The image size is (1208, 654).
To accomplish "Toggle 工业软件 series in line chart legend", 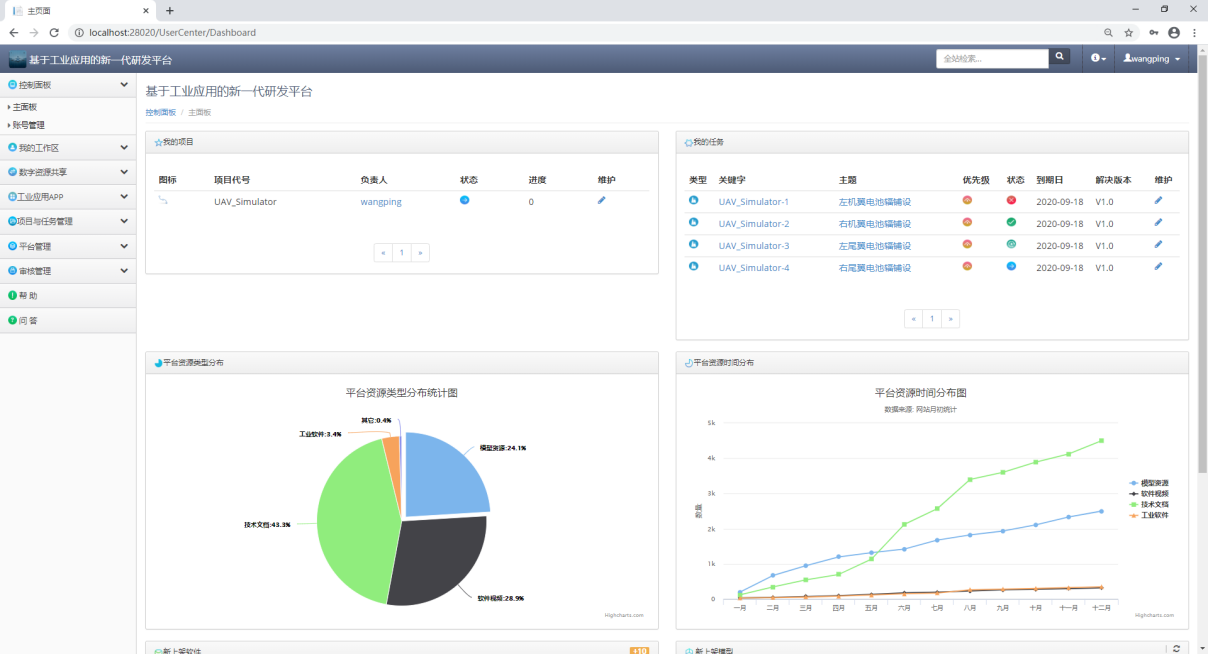I will (x=1148, y=516).
